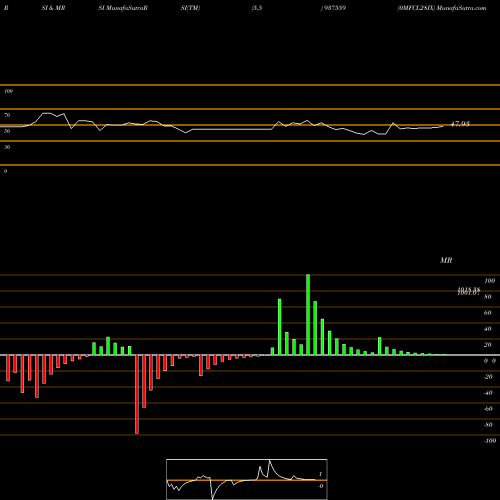This screenshot has height=500, width=500.
Task: Click the histogram right-axis label 60
Action: pyautogui.click(x=487, y=313)
